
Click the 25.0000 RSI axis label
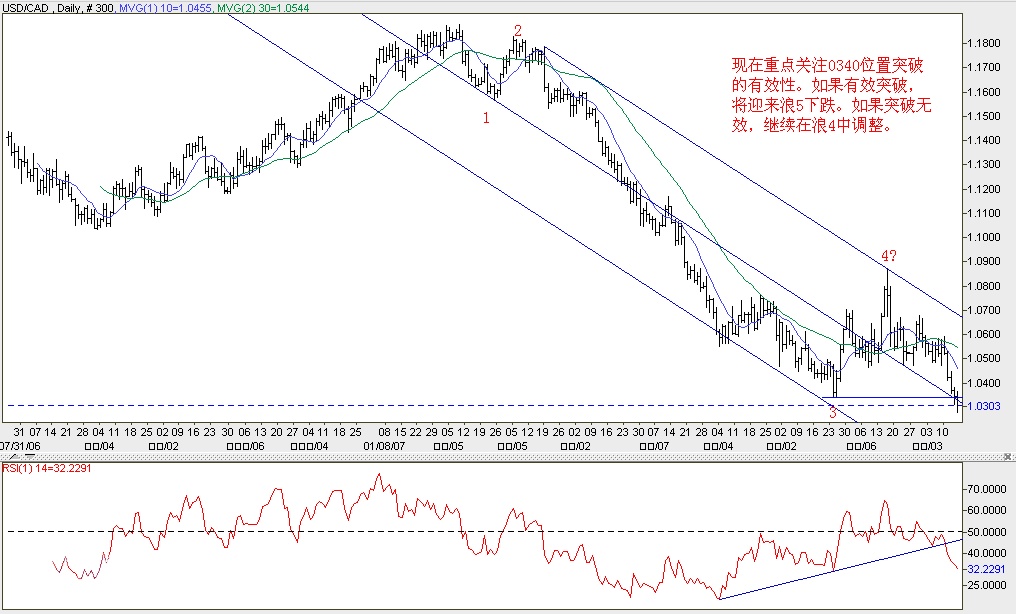986,585
